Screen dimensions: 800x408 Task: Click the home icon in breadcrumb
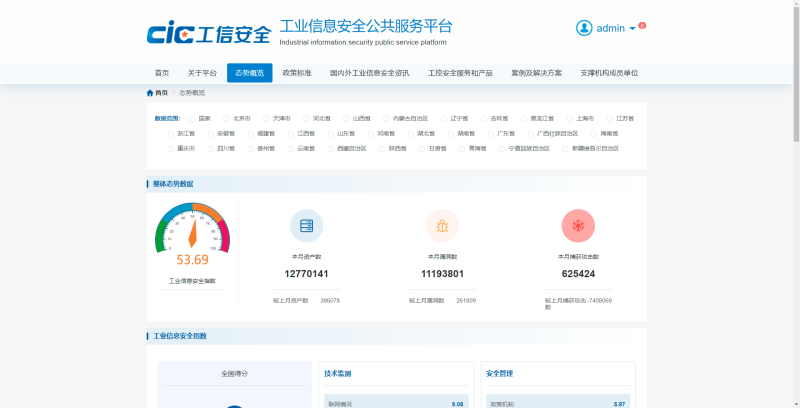pyautogui.click(x=149, y=93)
